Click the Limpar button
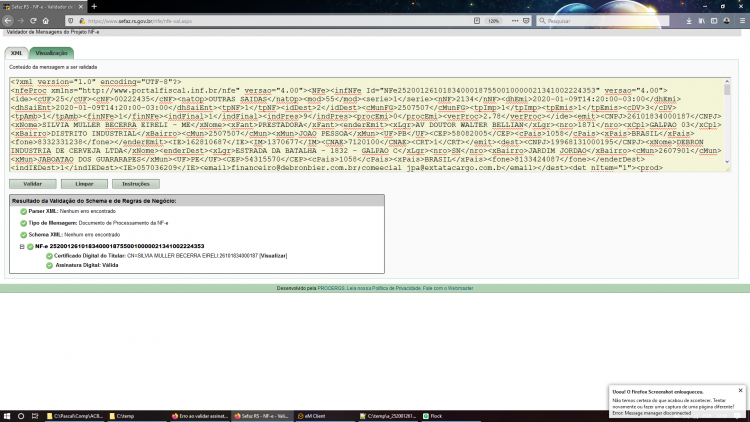This screenshot has width=750, height=422. tap(84, 184)
